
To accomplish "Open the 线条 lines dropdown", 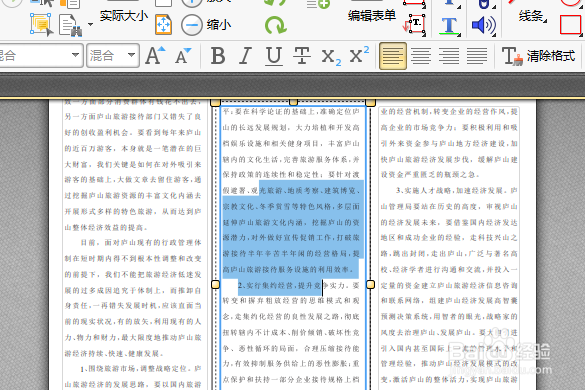I will [x=532, y=16].
